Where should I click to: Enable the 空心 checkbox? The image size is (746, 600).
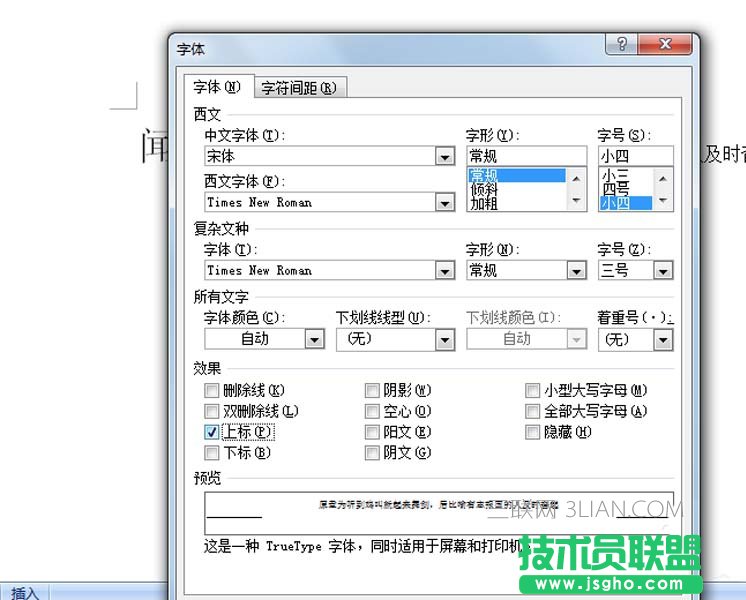coord(372,411)
